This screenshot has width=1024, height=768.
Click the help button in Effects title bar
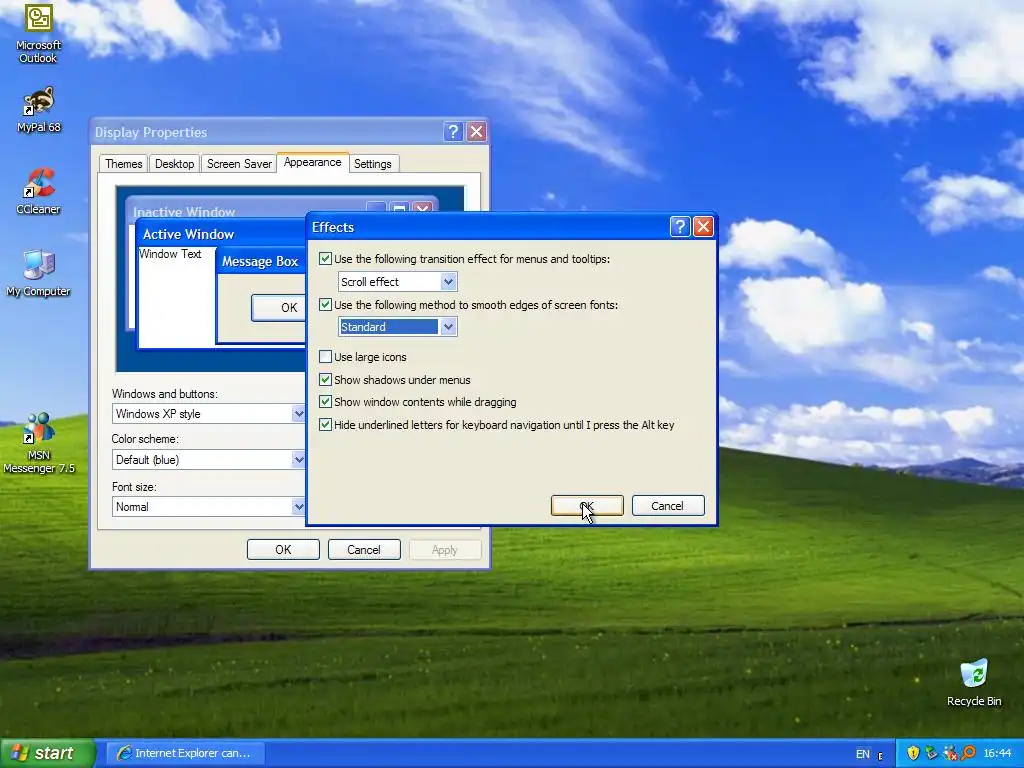click(x=680, y=227)
